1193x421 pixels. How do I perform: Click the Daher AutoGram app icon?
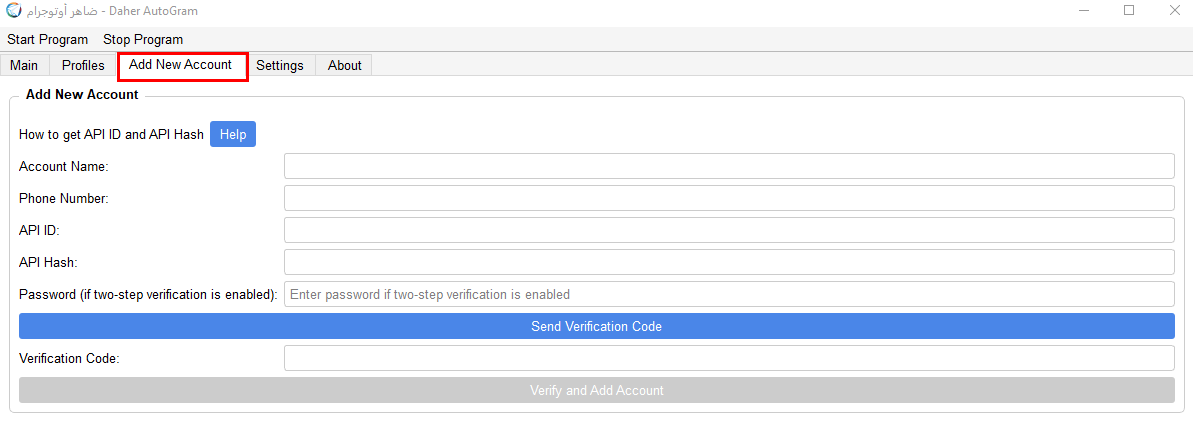point(13,11)
